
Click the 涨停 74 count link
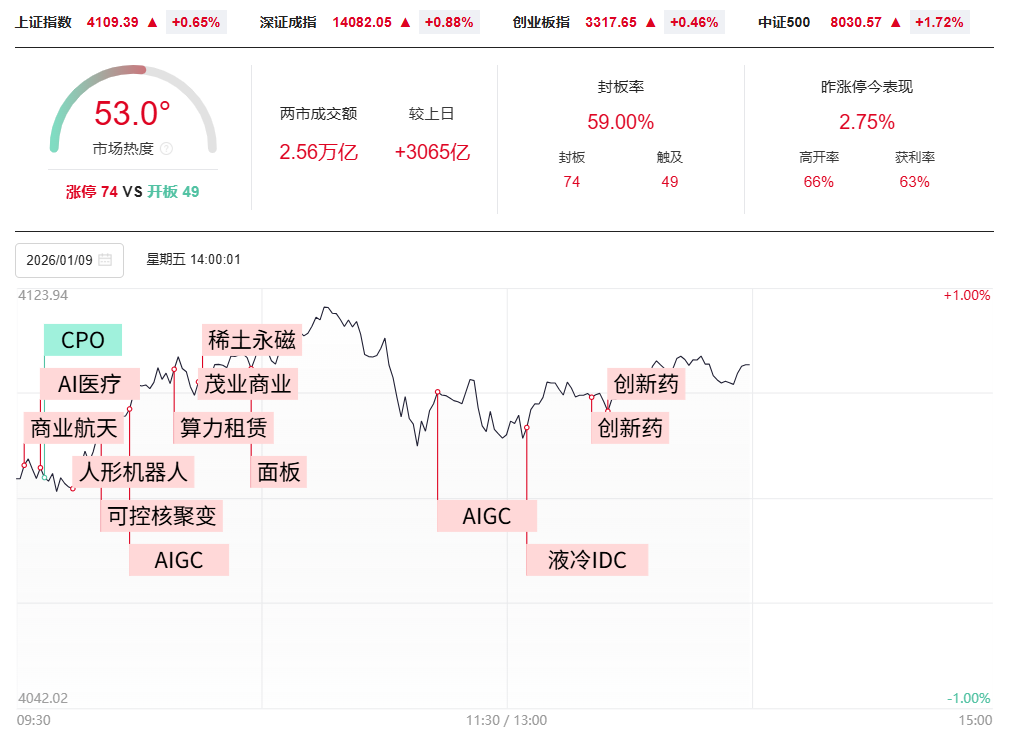[x=92, y=191]
